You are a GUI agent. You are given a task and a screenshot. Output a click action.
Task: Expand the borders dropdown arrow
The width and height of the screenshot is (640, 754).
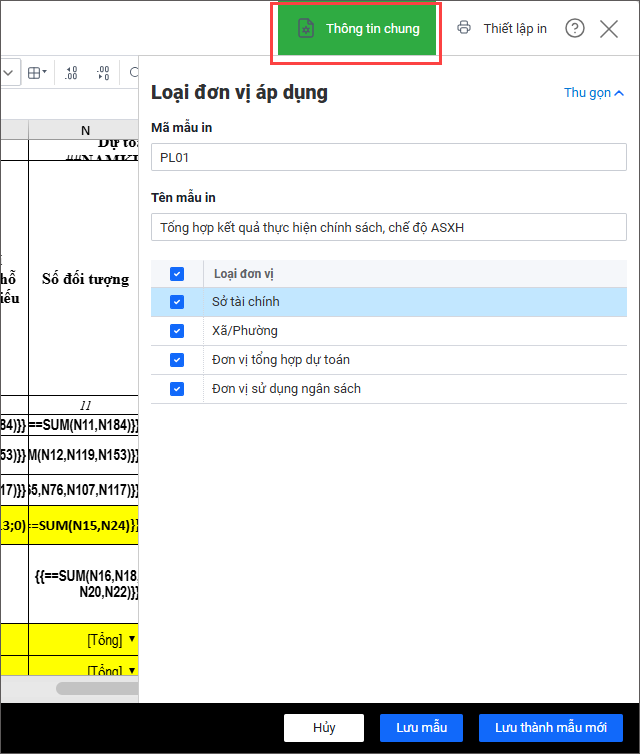[45, 72]
